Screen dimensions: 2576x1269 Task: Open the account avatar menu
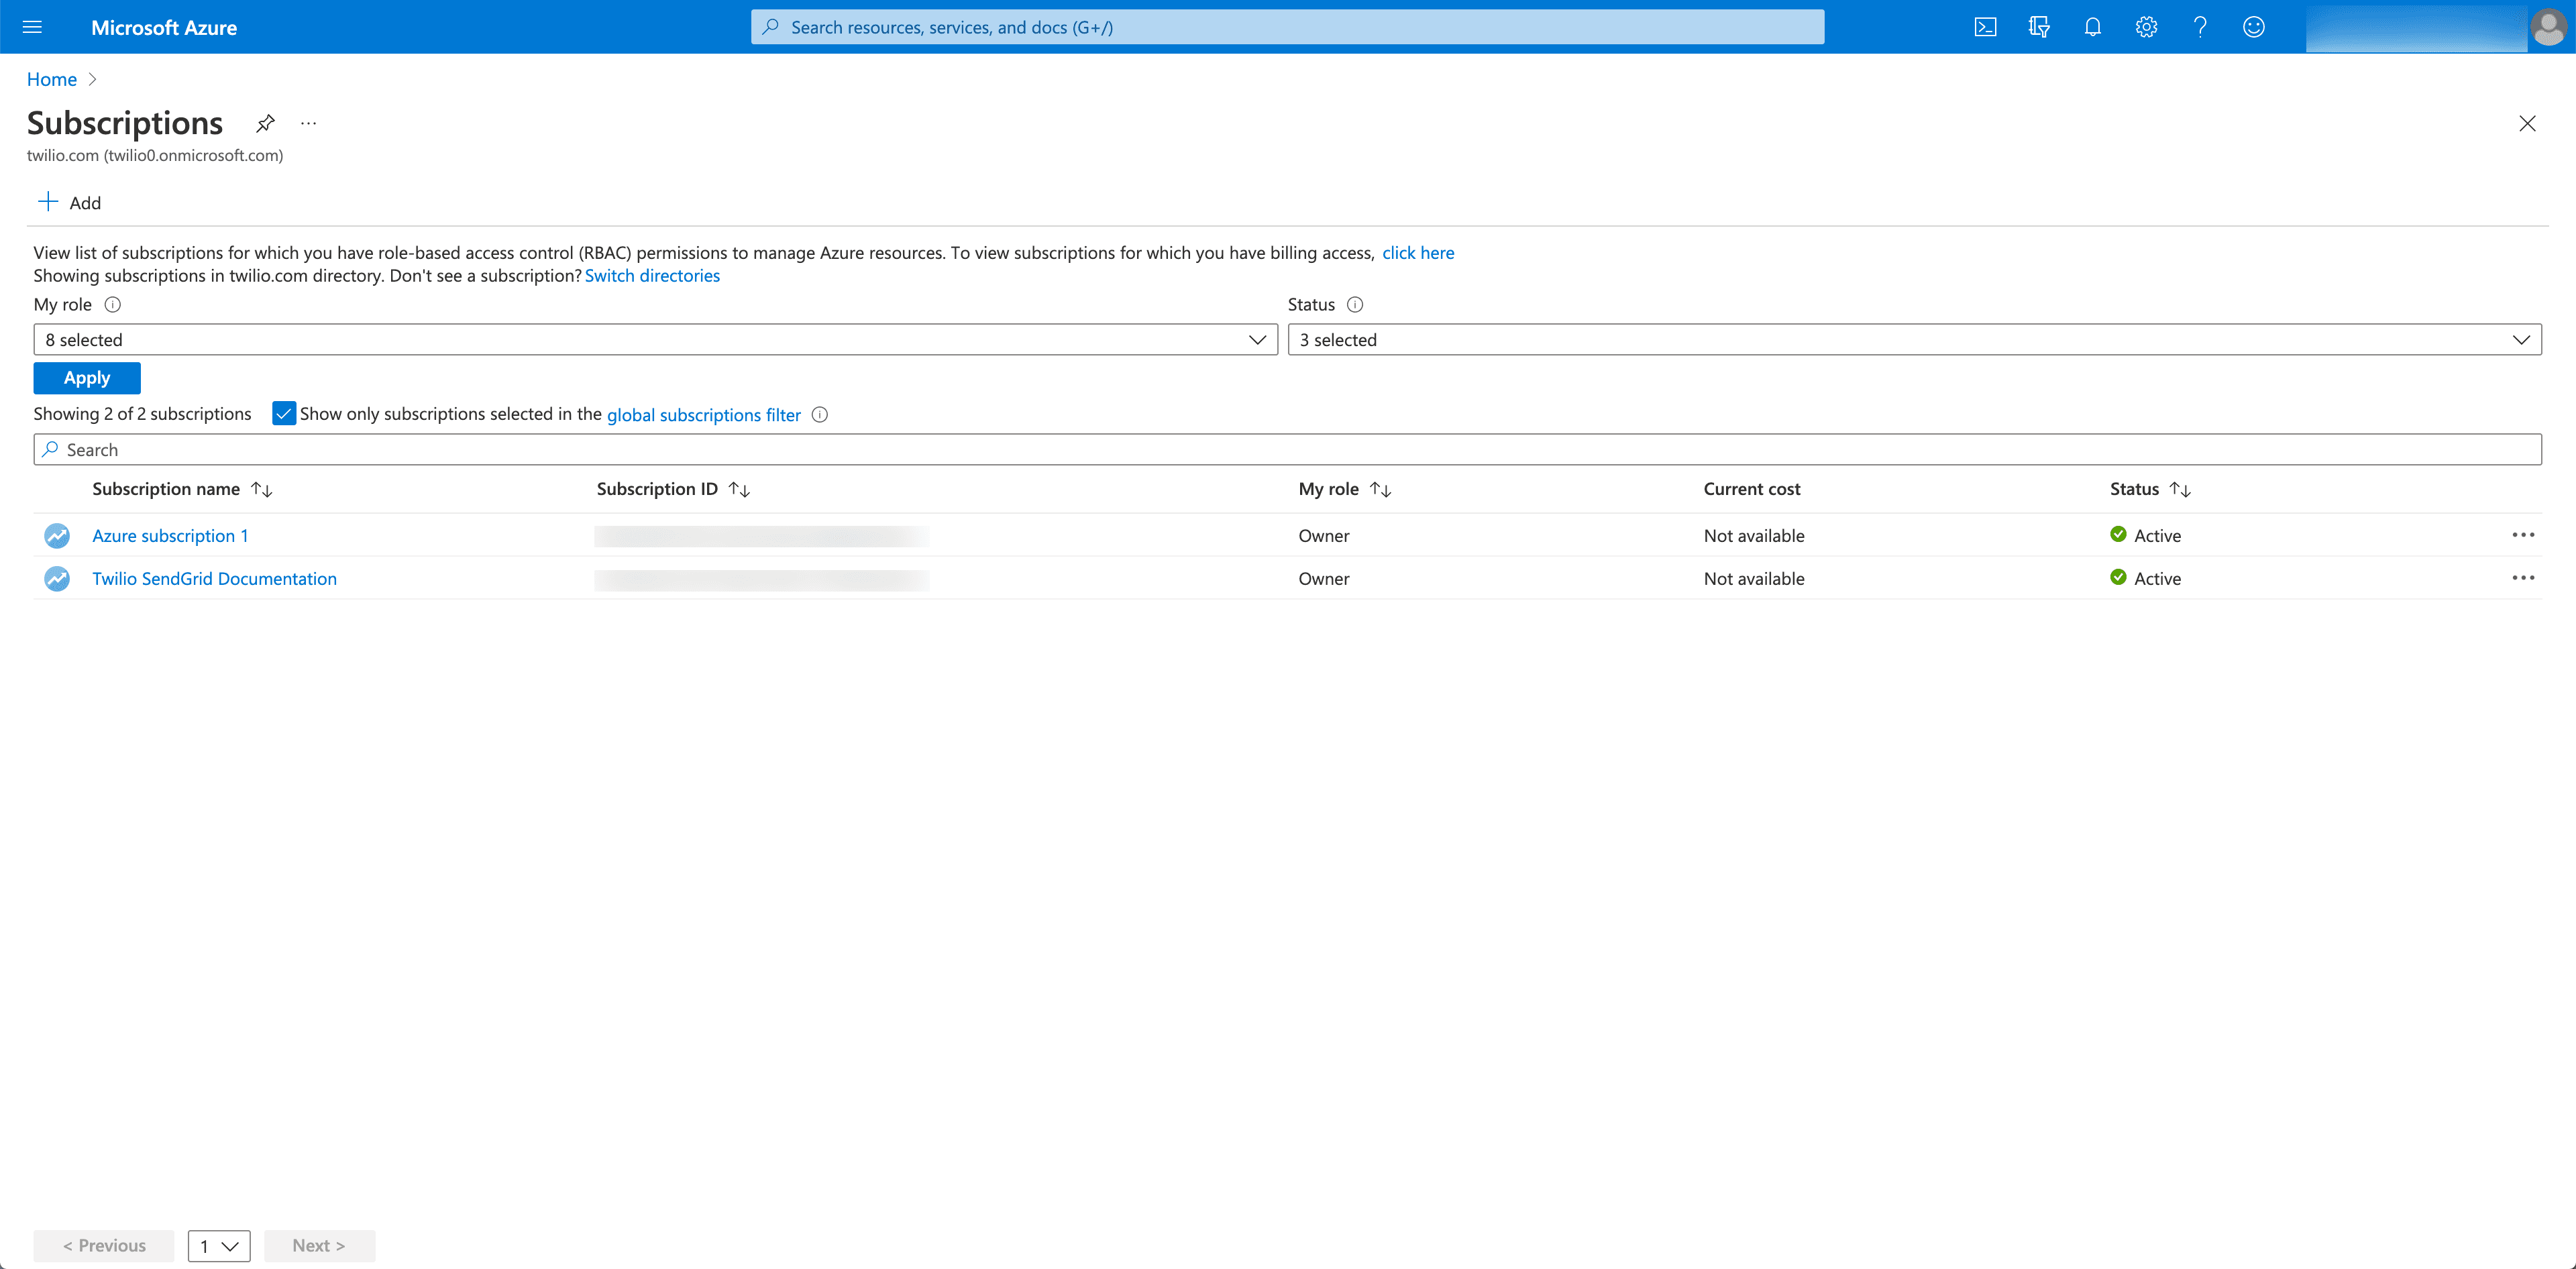point(2548,27)
